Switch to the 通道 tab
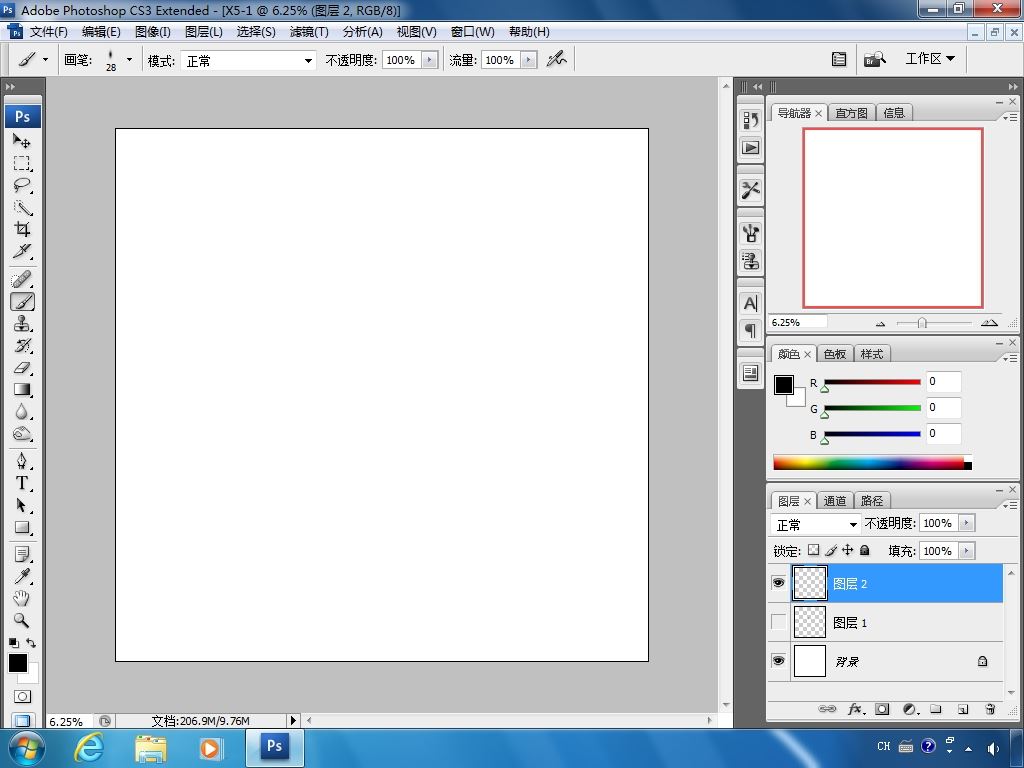The height and width of the screenshot is (768, 1024). coord(835,501)
